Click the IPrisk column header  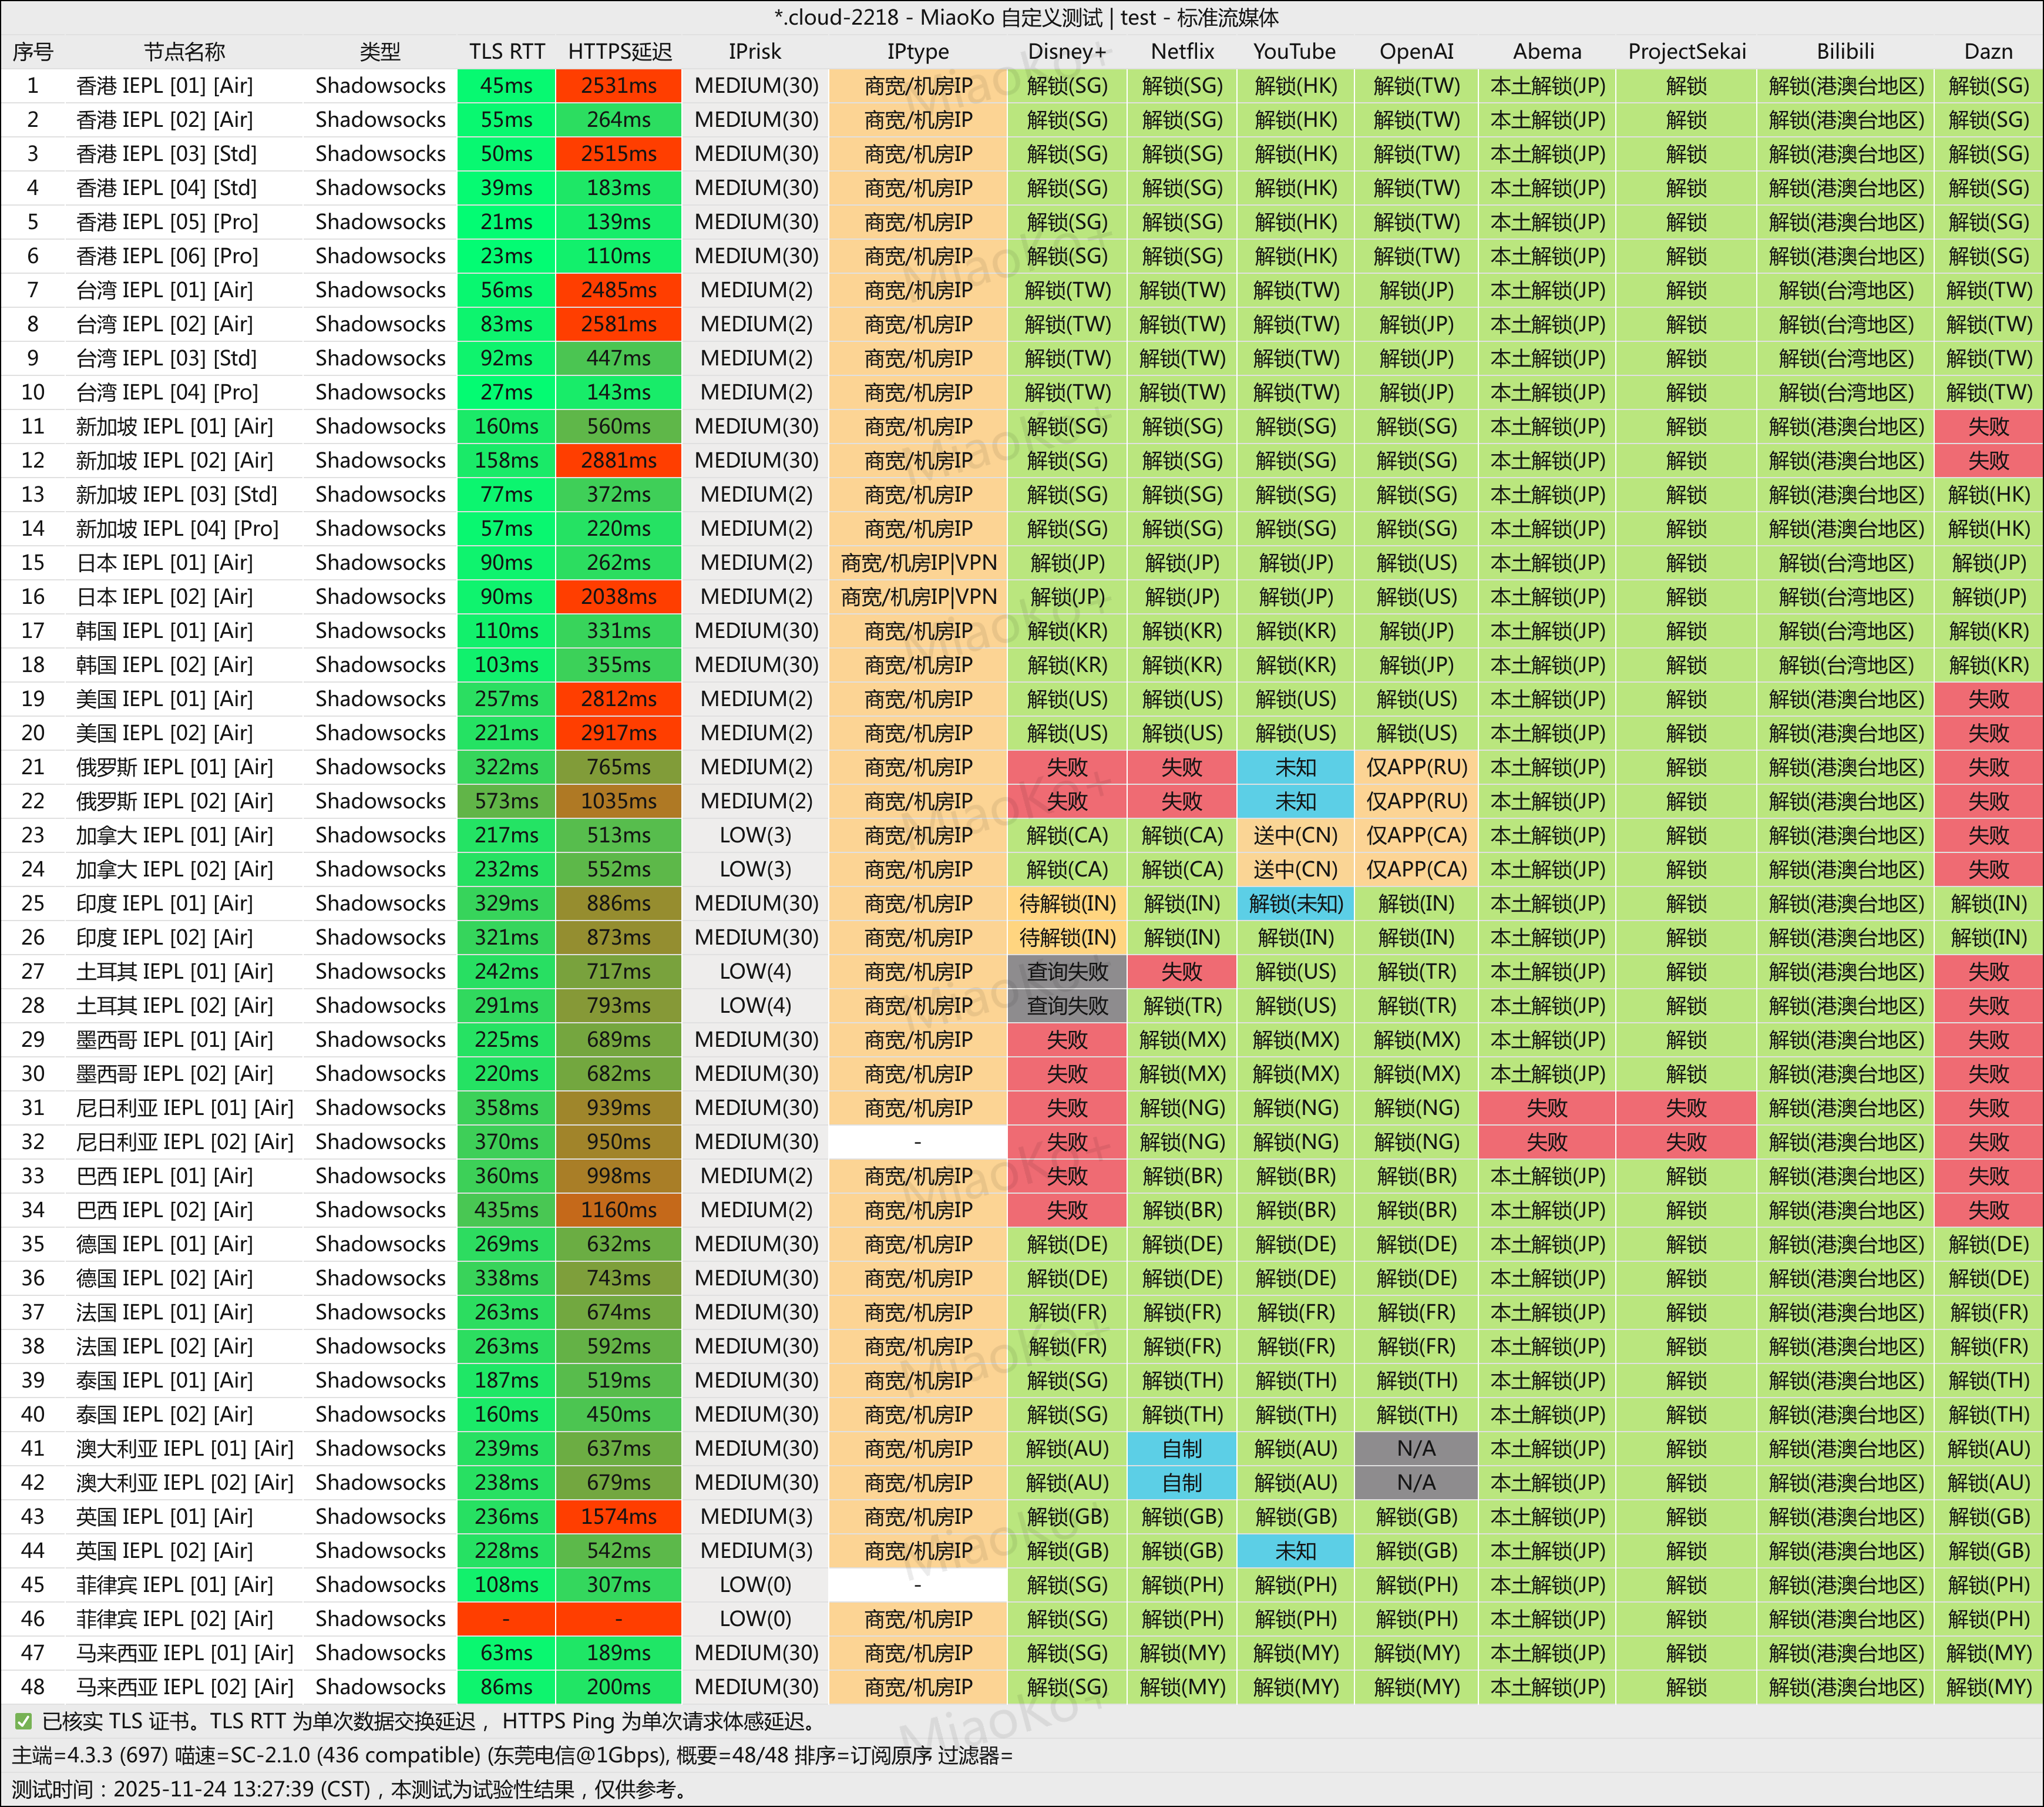755,51
